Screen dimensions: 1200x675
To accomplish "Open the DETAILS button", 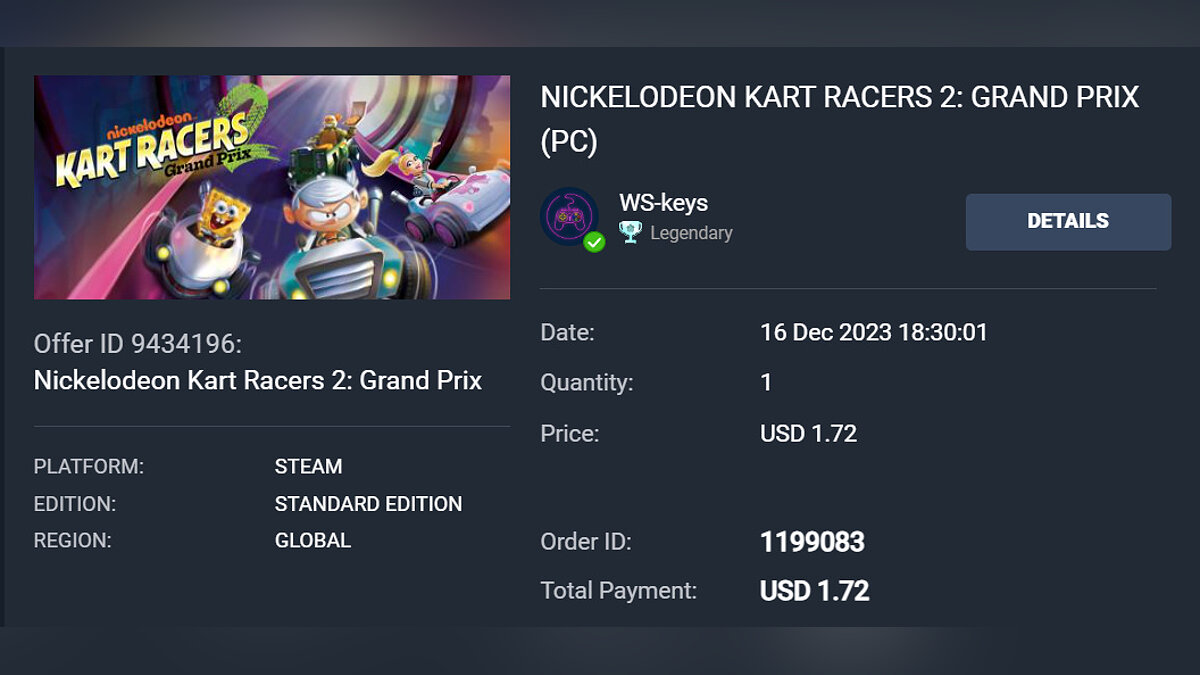I will pyautogui.click(x=1068, y=222).
